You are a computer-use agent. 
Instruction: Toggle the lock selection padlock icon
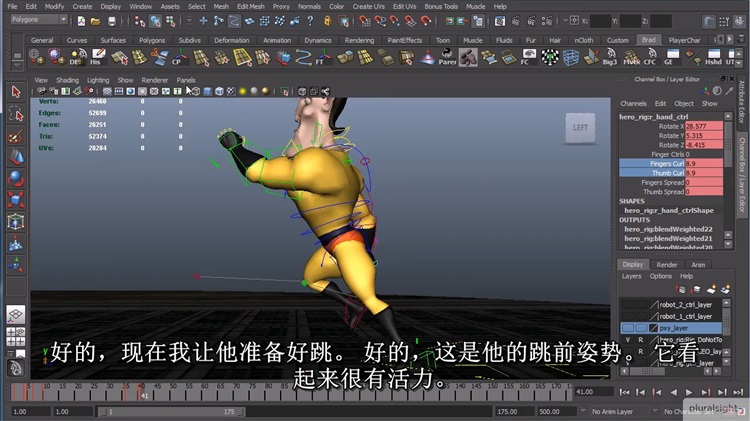tap(328, 21)
